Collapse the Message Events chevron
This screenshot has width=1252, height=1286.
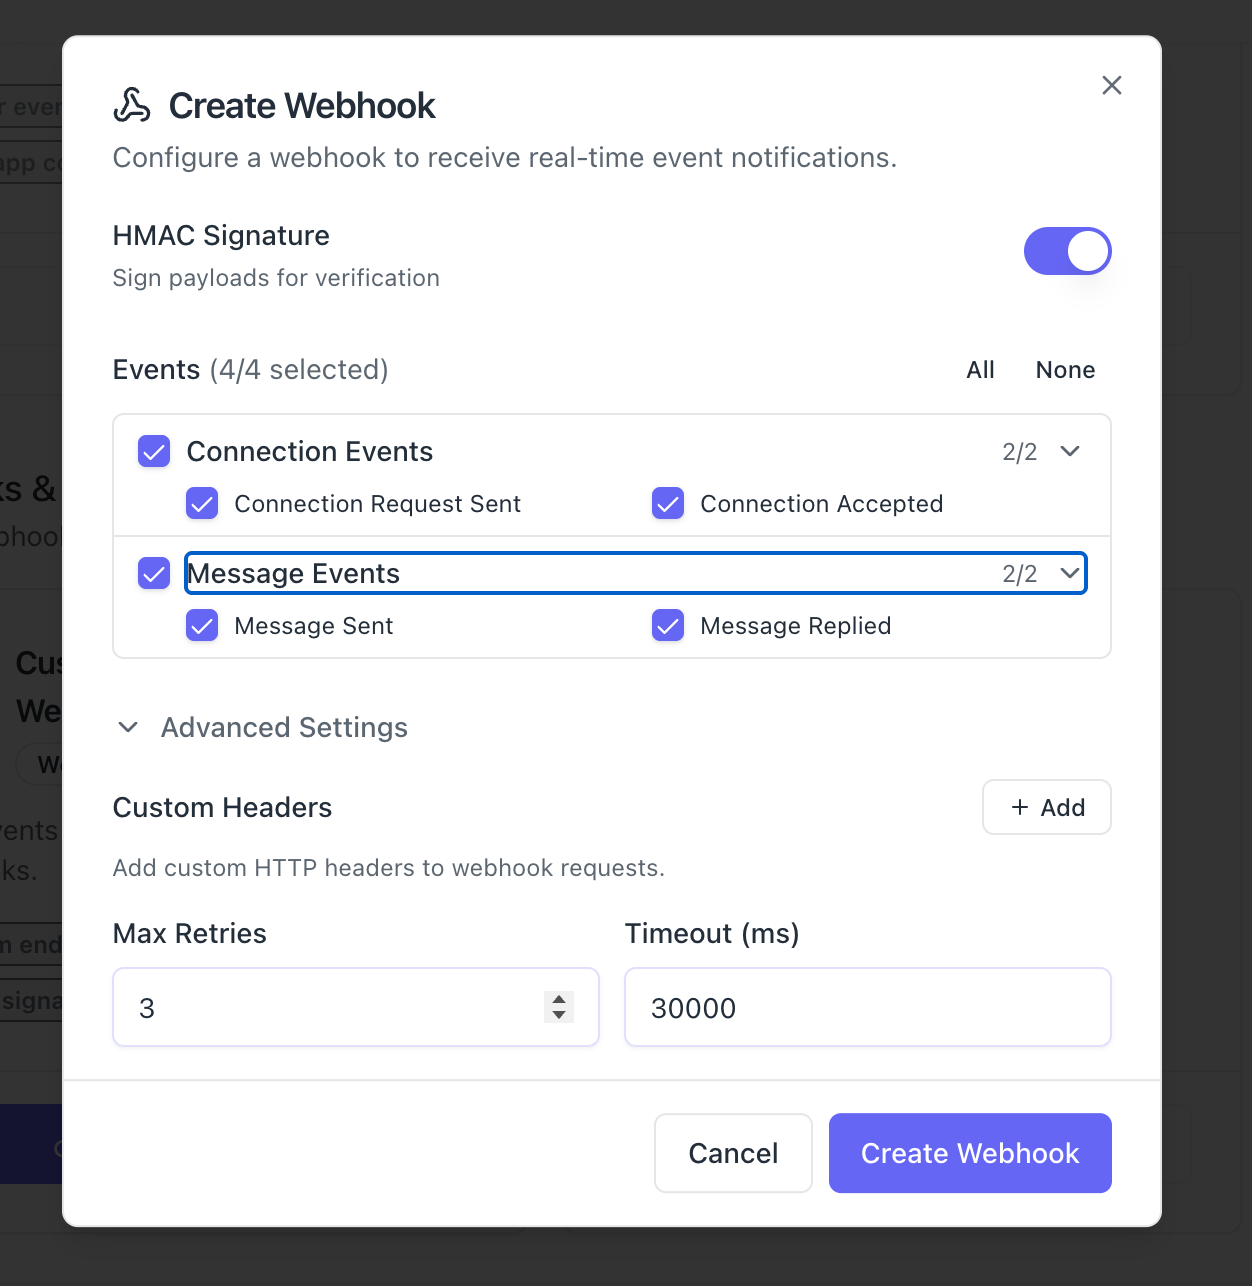[1070, 574]
